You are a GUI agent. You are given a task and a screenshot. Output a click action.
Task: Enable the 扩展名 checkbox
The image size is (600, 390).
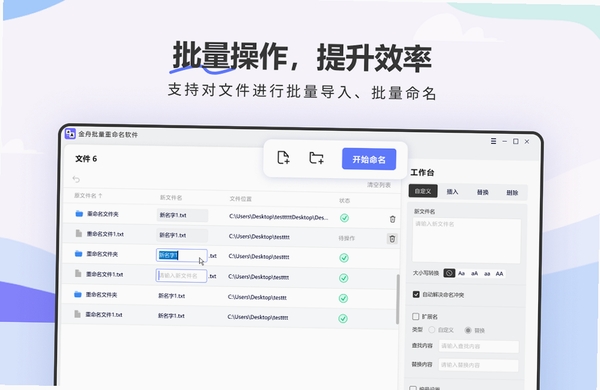pyautogui.click(x=416, y=316)
